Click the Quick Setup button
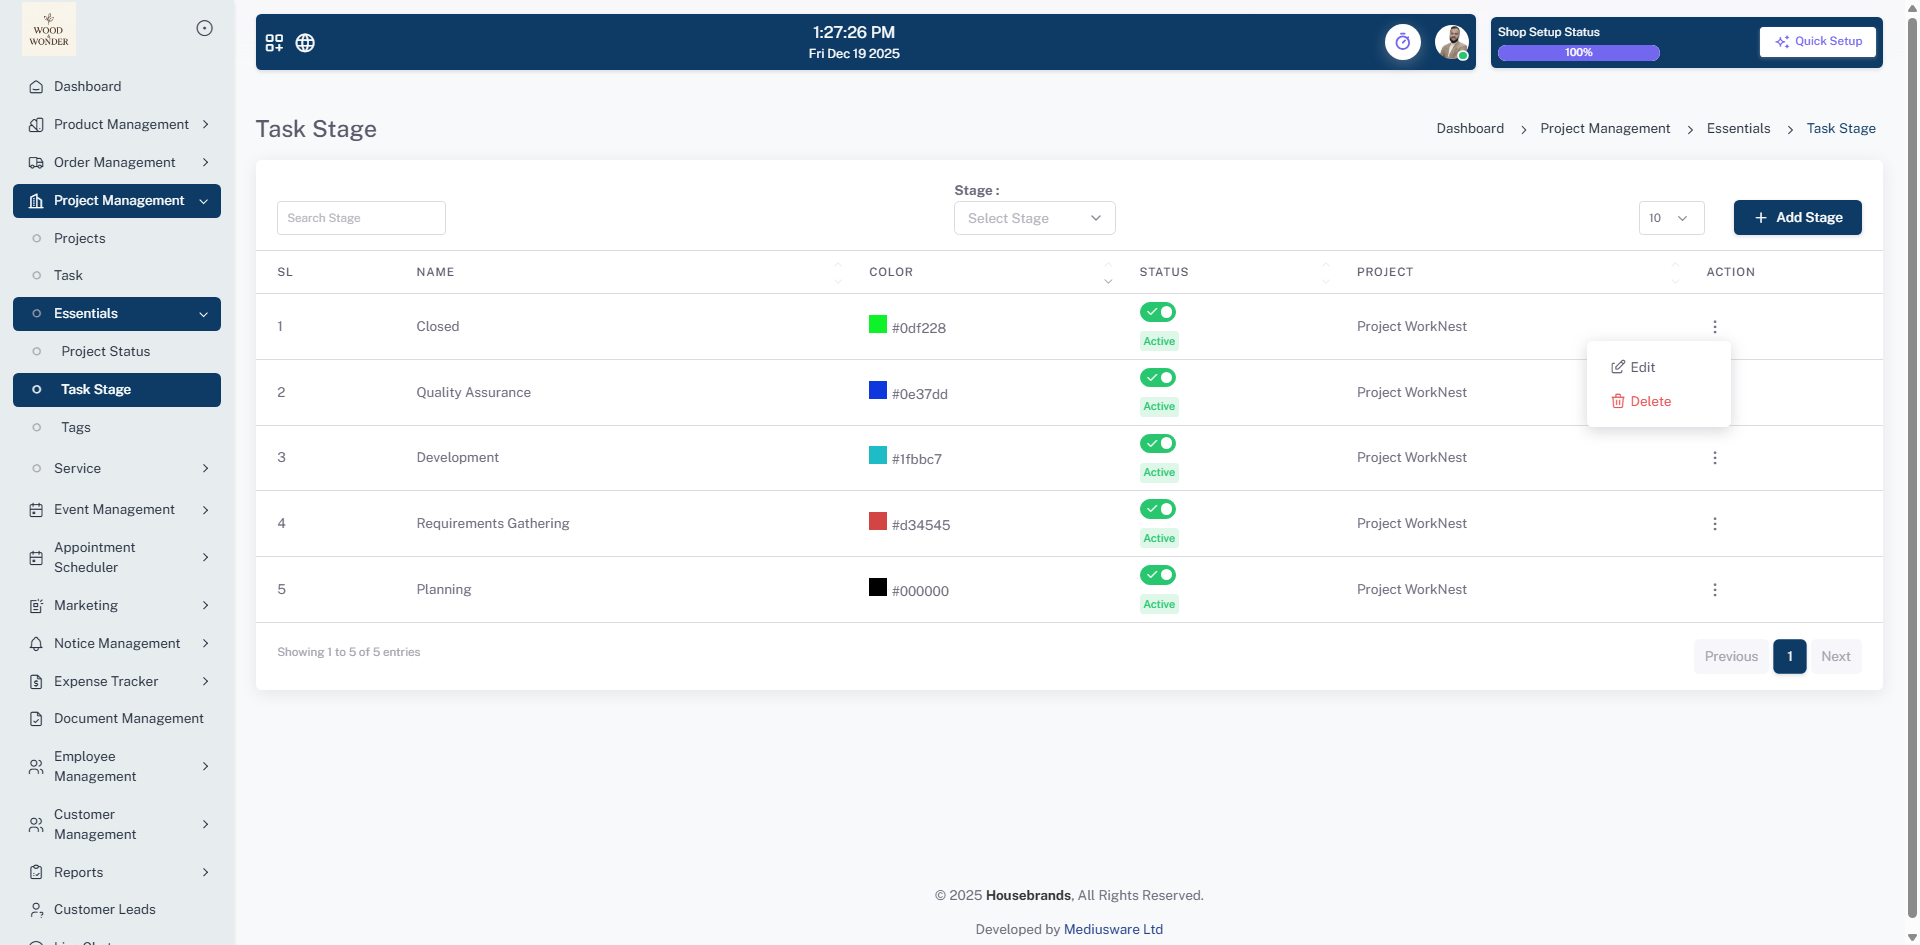 1817,42
